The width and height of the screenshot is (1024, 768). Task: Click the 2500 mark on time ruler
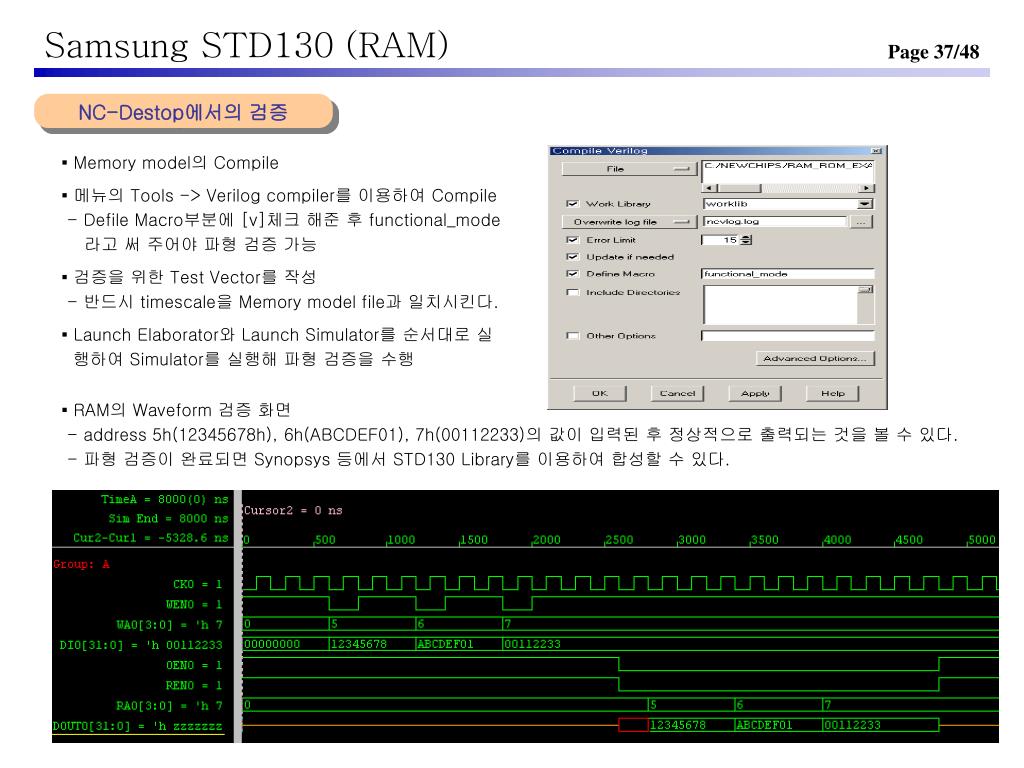pyautogui.click(x=618, y=540)
